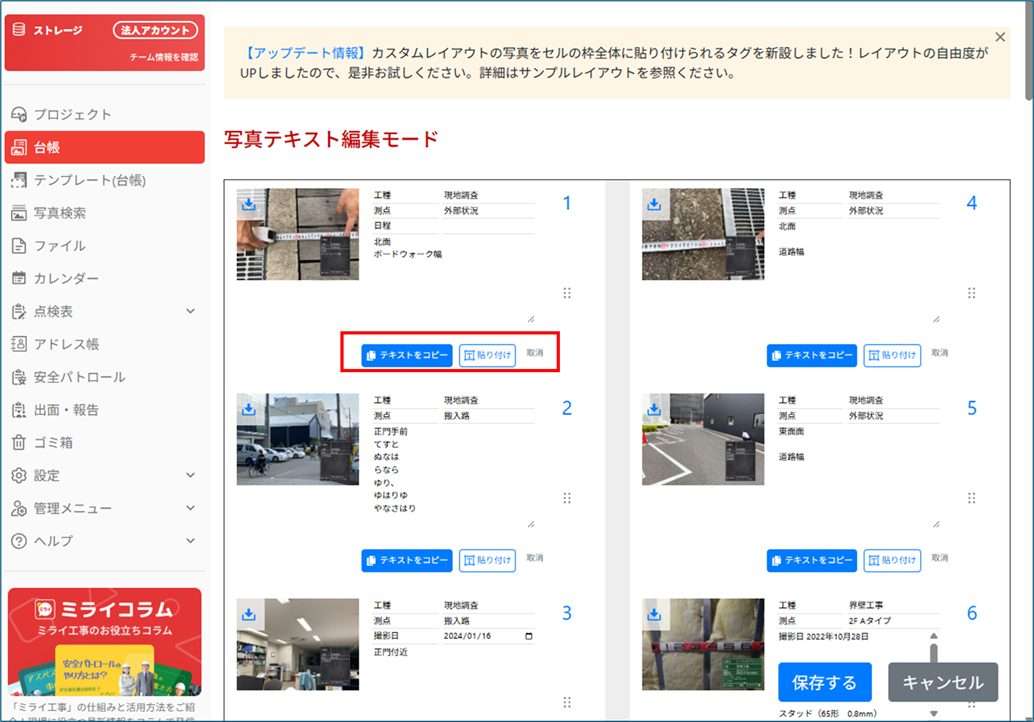Click the office interior photo thumbnail 3
This screenshot has width=1034, height=722.
[x=298, y=644]
